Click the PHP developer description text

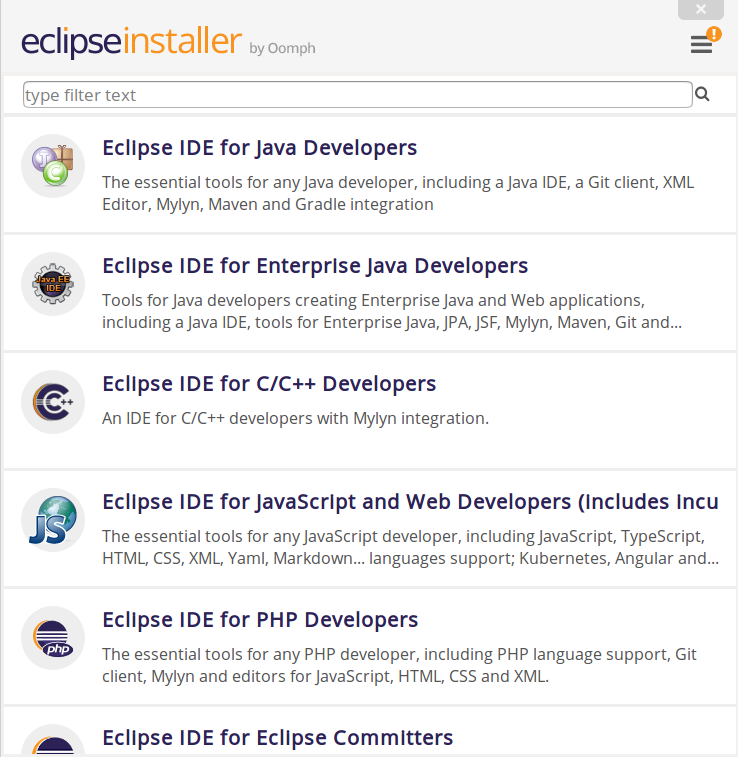[x=399, y=665]
